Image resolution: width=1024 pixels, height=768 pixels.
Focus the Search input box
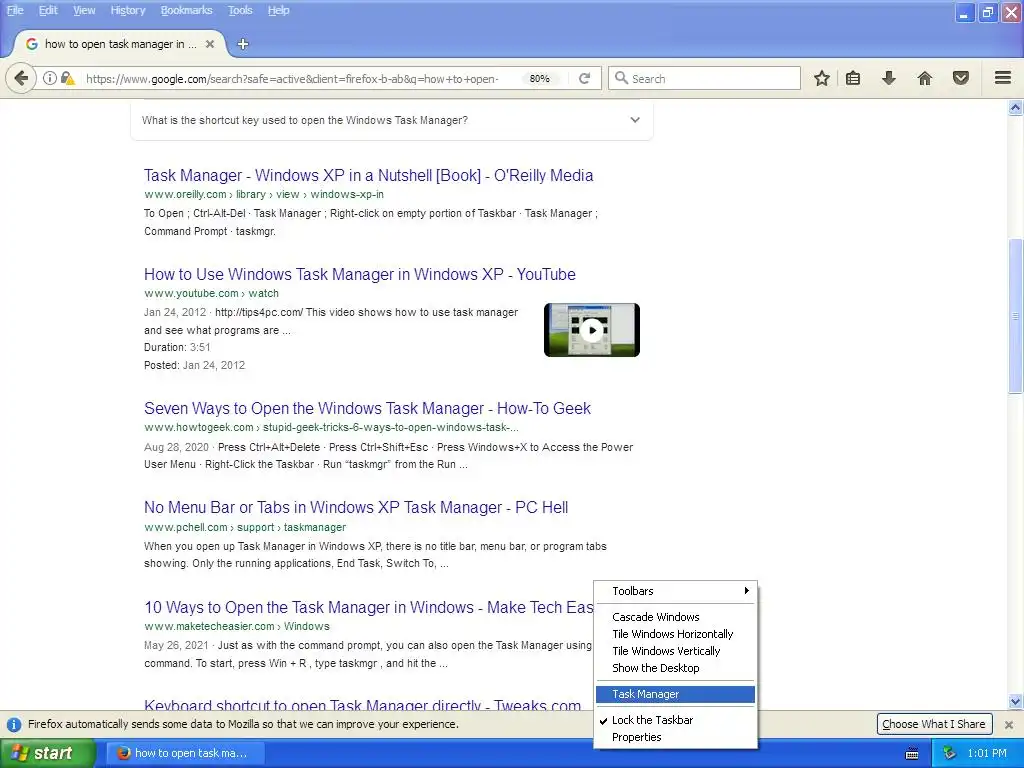[704, 78]
